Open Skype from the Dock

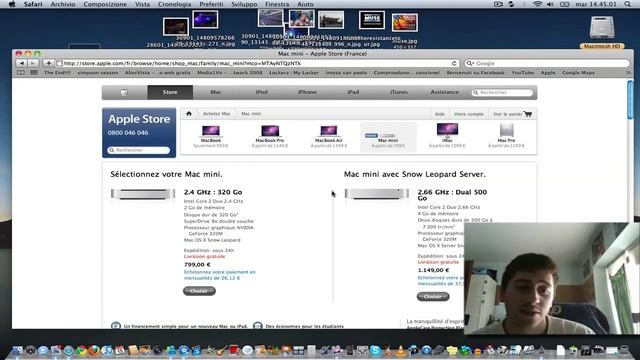pyautogui.click(x=375, y=350)
